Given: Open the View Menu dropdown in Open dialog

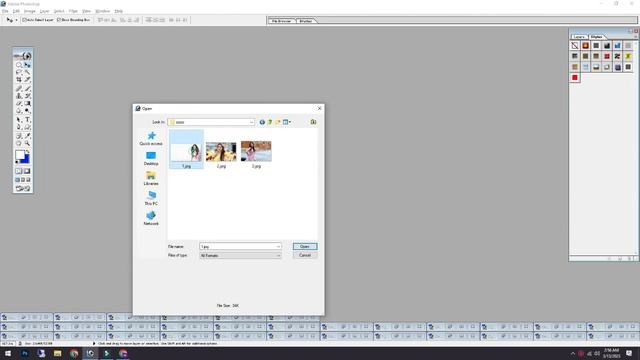Looking at the screenshot, I should 287,122.
